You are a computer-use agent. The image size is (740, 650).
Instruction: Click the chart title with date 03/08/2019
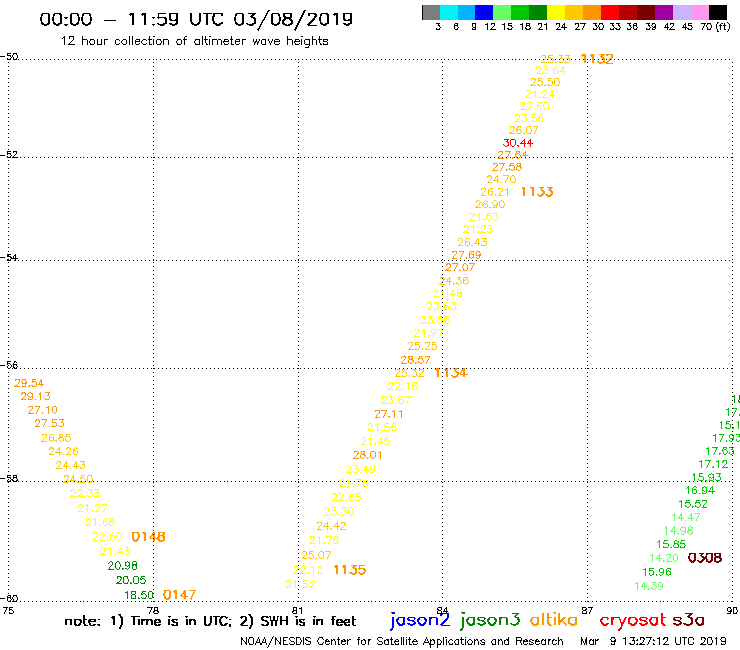(x=196, y=19)
